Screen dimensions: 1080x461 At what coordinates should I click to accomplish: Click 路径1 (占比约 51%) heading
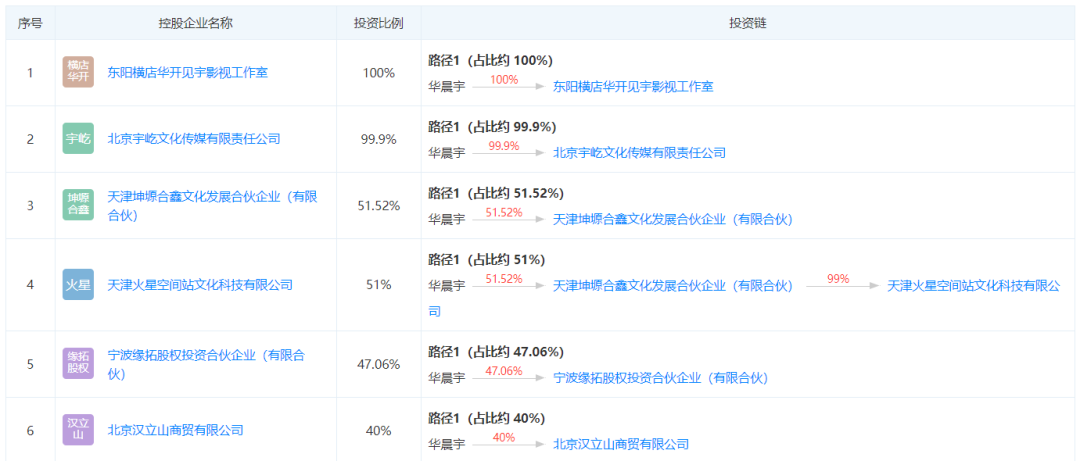click(487, 260)
